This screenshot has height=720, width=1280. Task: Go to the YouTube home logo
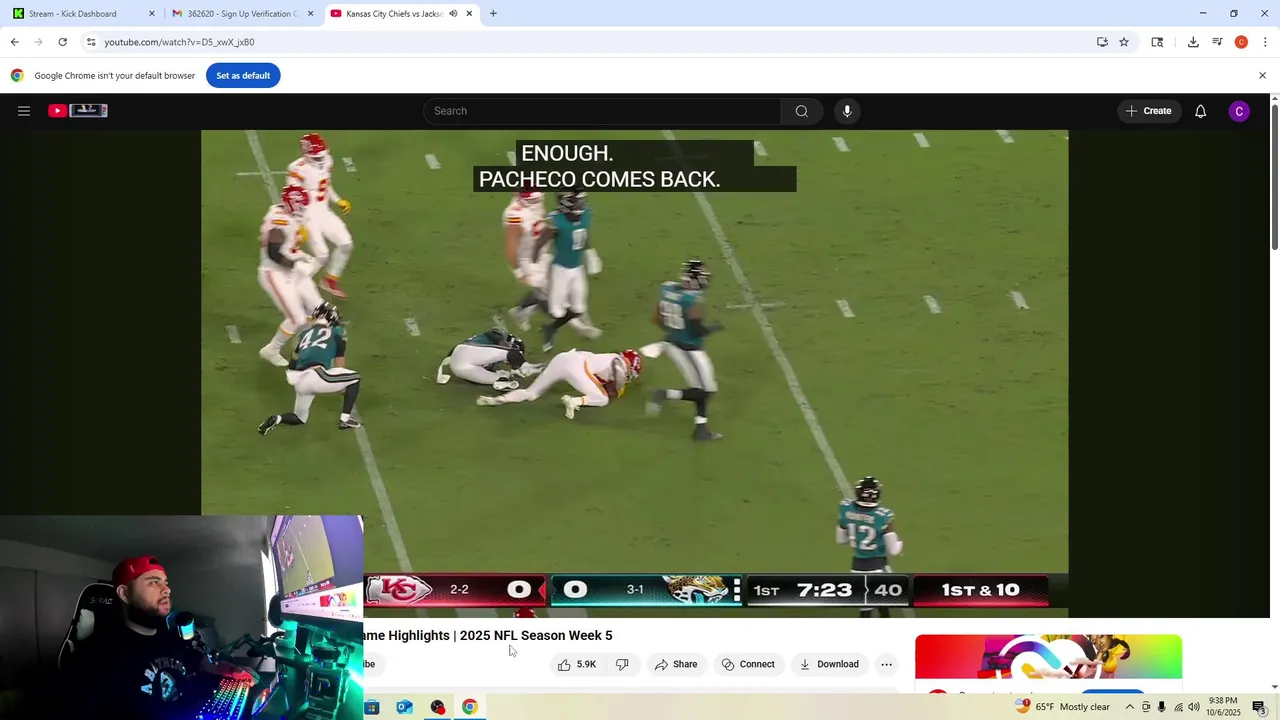(78, 111)
